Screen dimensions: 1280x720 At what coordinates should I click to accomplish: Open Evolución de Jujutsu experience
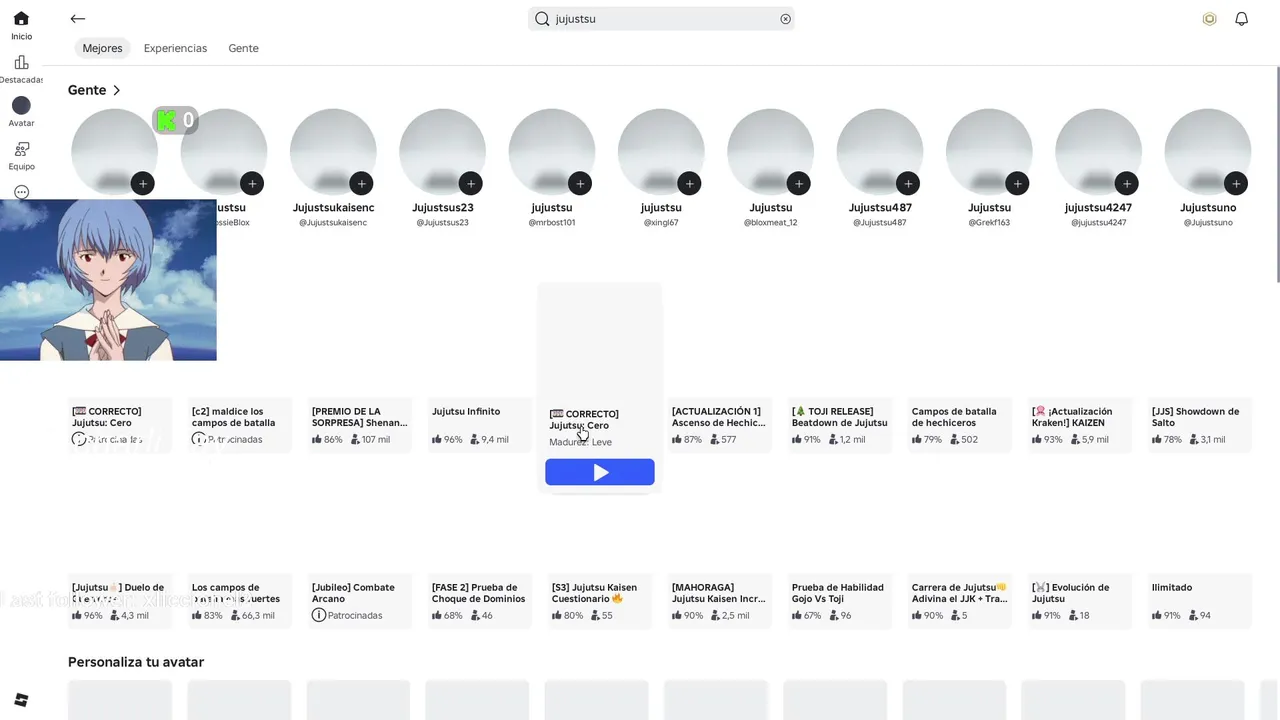(1080, 601)
